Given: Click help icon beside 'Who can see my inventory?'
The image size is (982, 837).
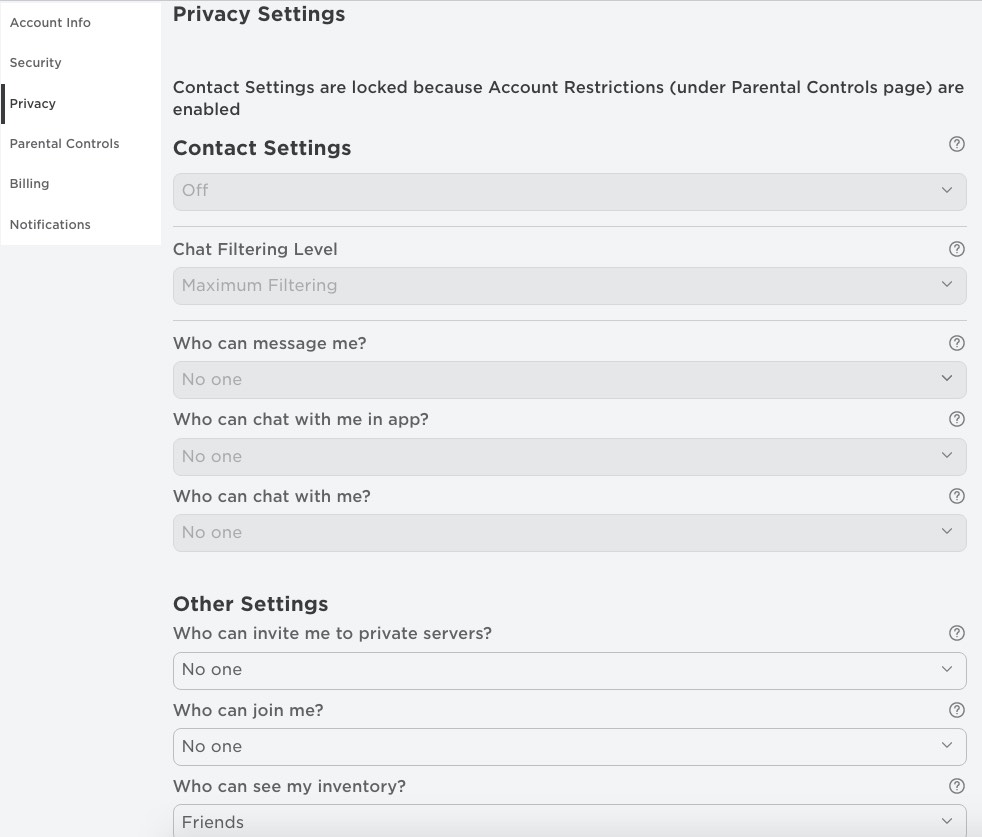Looking at the screenshot, I should [x=957, y=786].
